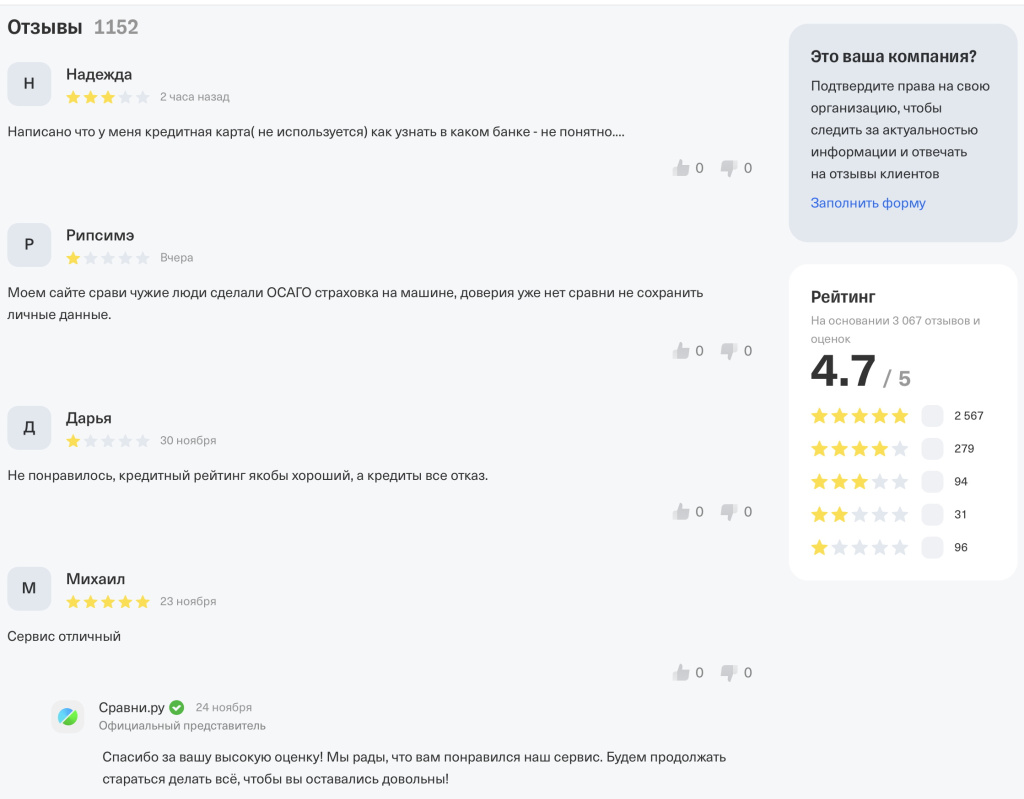Click thumbs down on Рипсимэ's review
The width and height of the screenshot is (1024, 799).
point(729,351)
